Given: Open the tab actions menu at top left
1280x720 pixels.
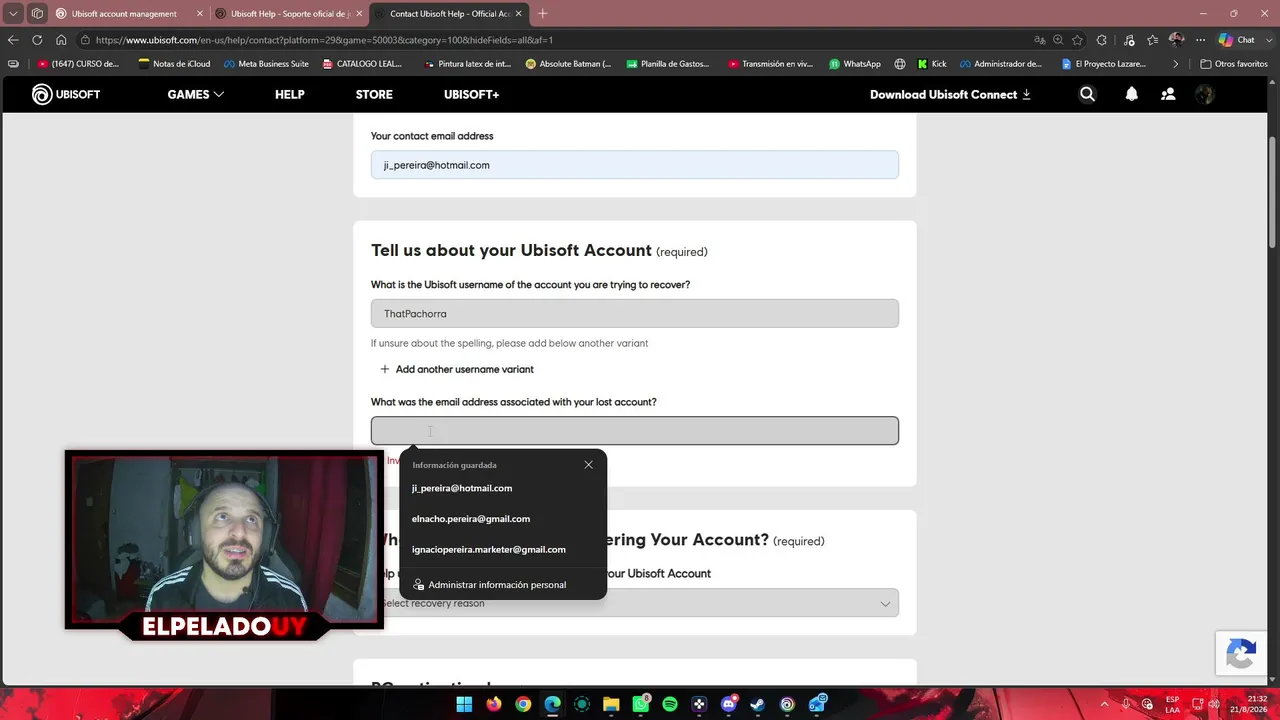Looking at the screenshot, I should pos(13,14).
